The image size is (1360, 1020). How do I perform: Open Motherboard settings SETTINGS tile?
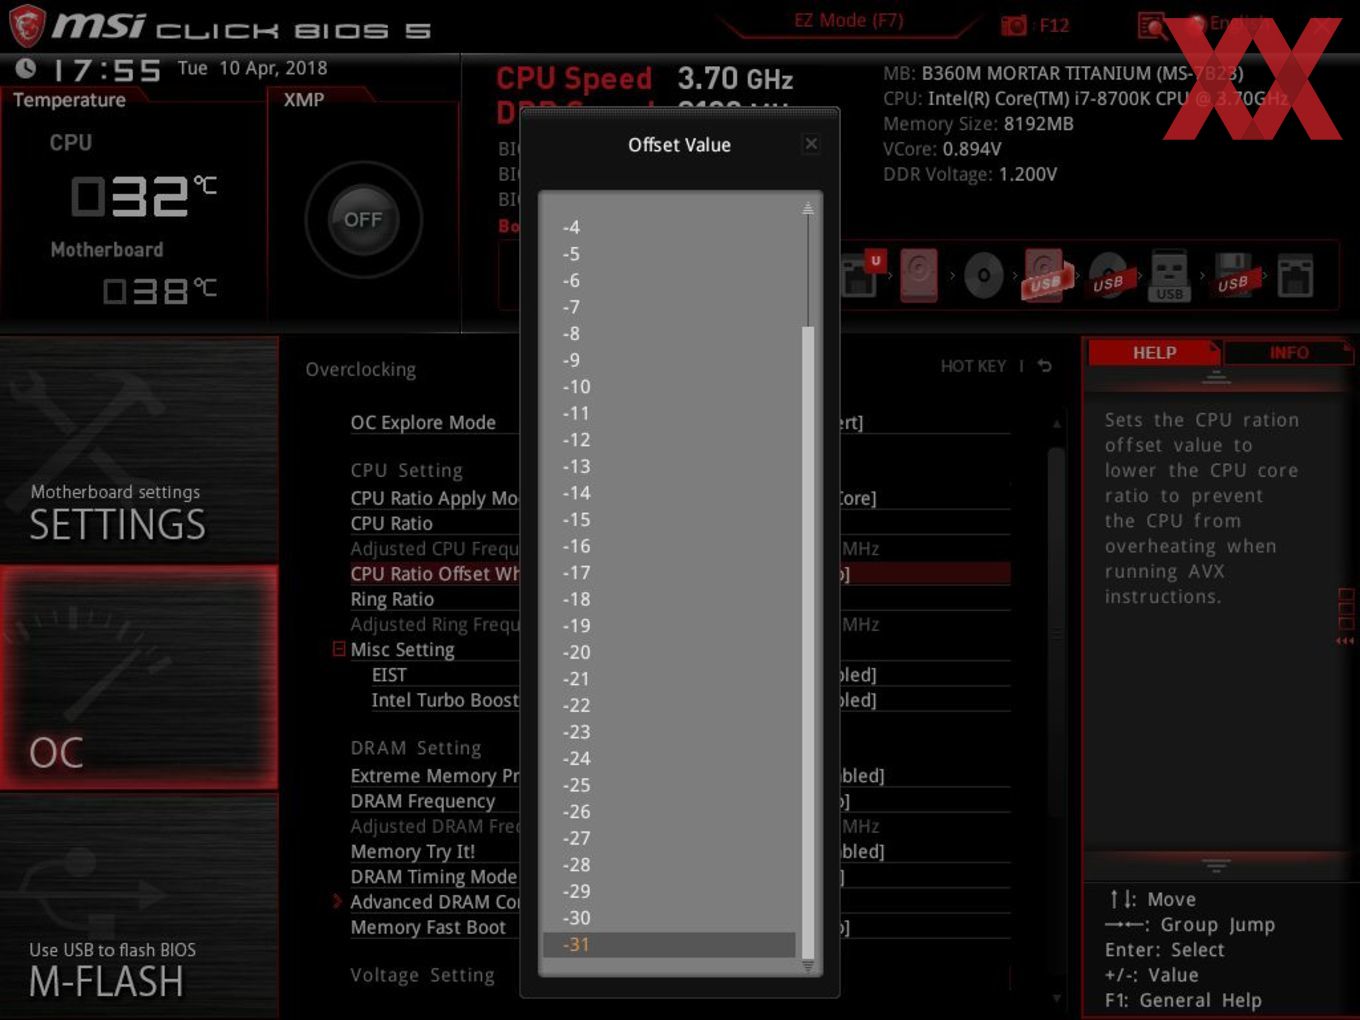point(139,450)
